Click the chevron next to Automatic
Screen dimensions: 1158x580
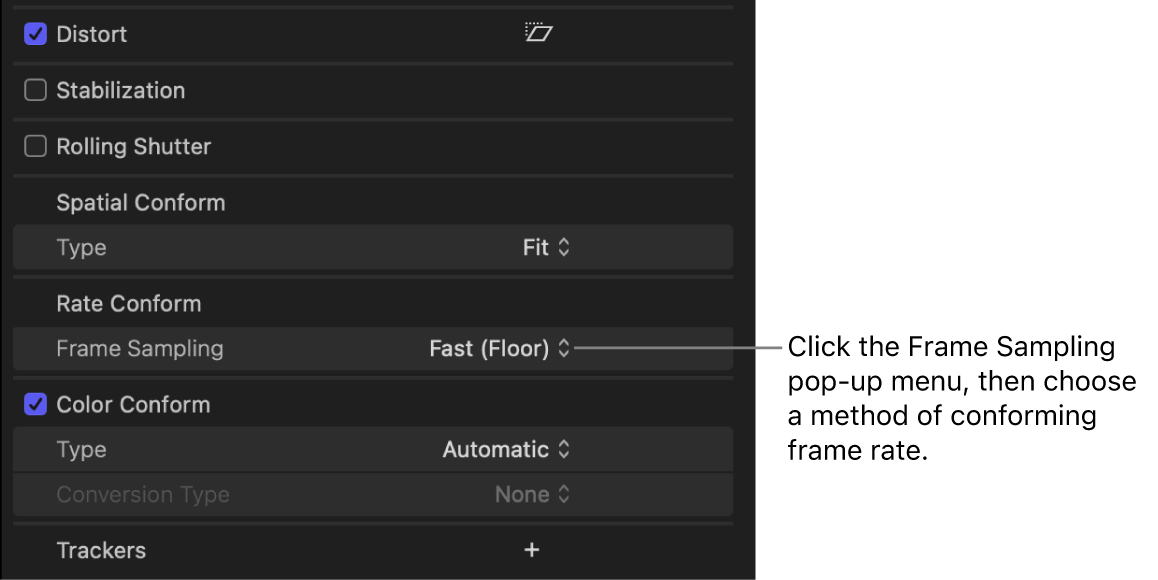coord(563,449)
